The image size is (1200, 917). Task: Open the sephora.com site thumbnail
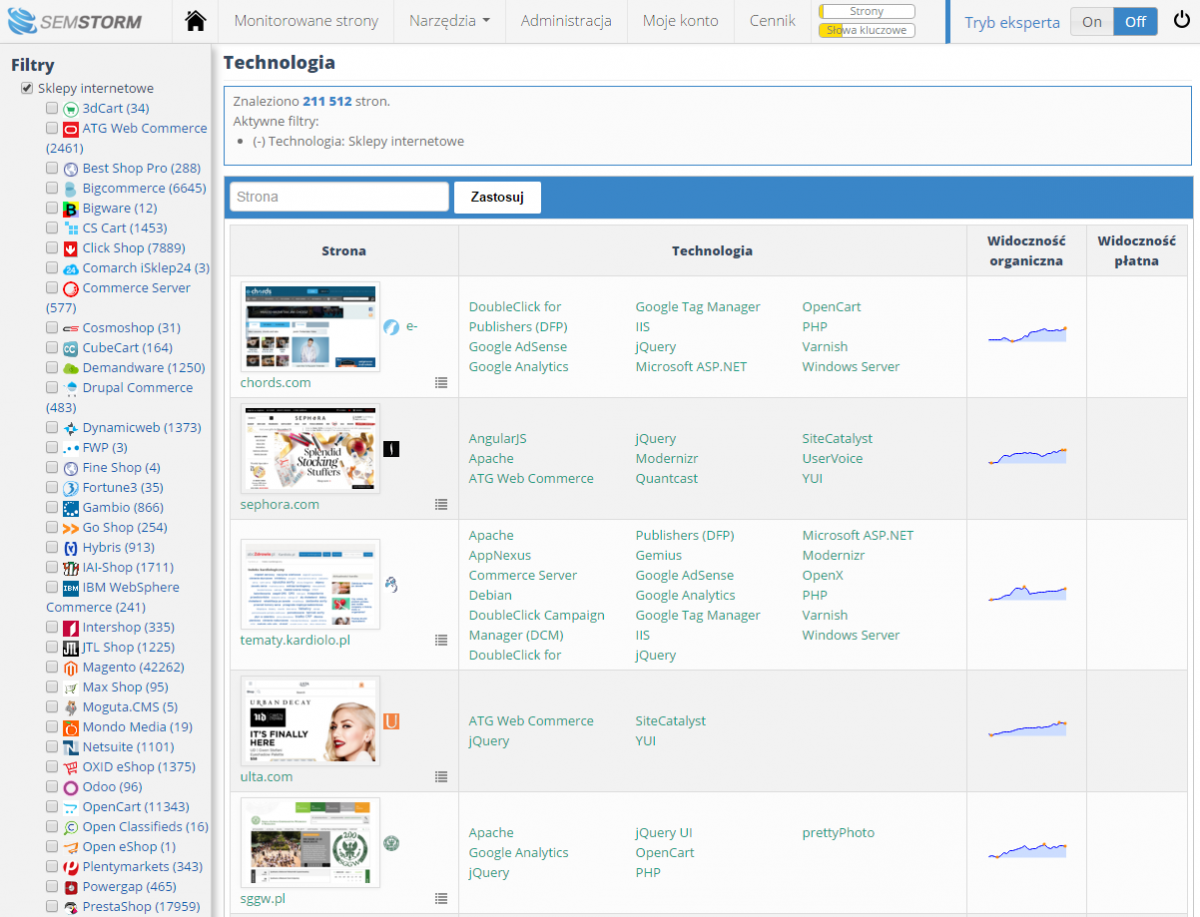(311, 449)
